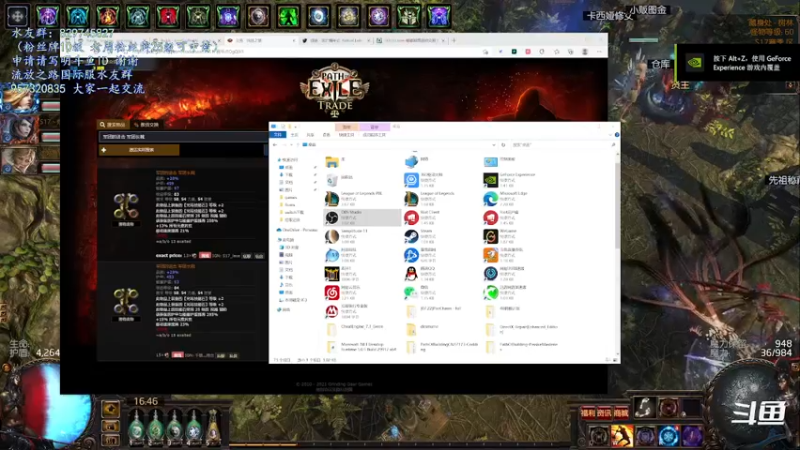Select the OBS Studio shortcut in Explorer
The height and width of the screenshot is (450, 800).
point(362,217)
